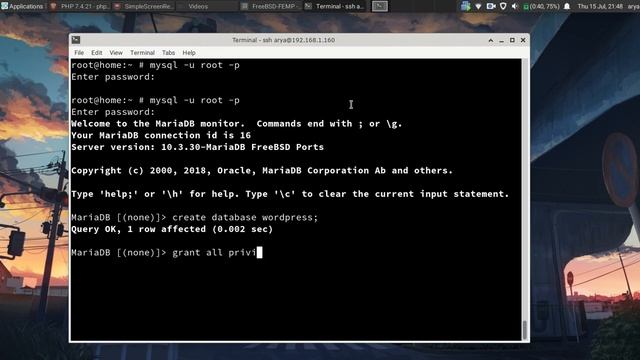Image resolution: width=640 pixels, height=360 pixels.
Task: Switch to the SimpleScreenRecorder taskbar window
Action: pos(143,6)
